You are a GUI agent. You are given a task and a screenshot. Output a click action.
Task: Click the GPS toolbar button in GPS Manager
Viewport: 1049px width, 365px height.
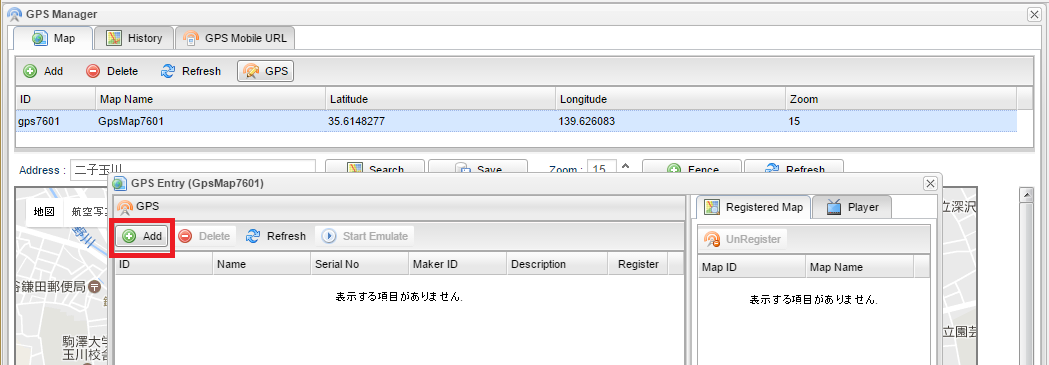coord(266,71)
